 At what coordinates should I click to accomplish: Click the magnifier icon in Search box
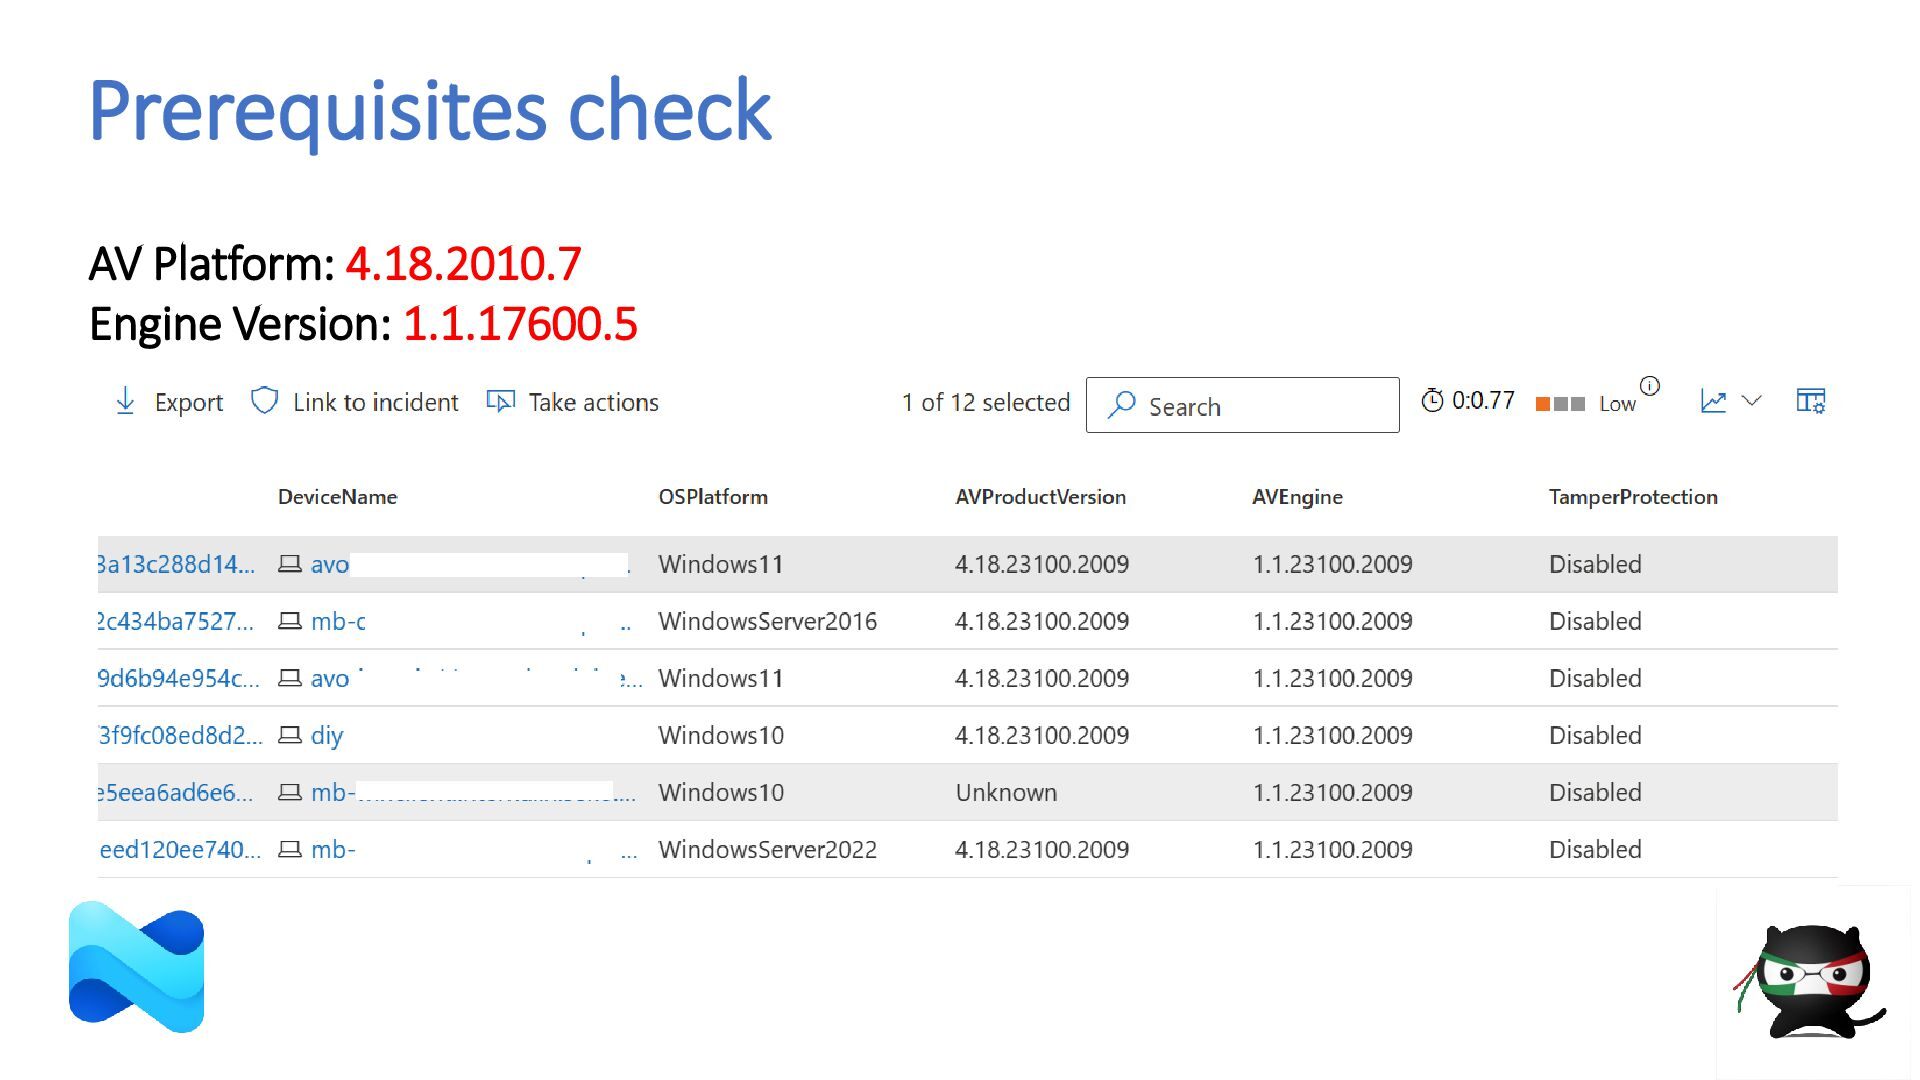click(x=1122, y=404)
